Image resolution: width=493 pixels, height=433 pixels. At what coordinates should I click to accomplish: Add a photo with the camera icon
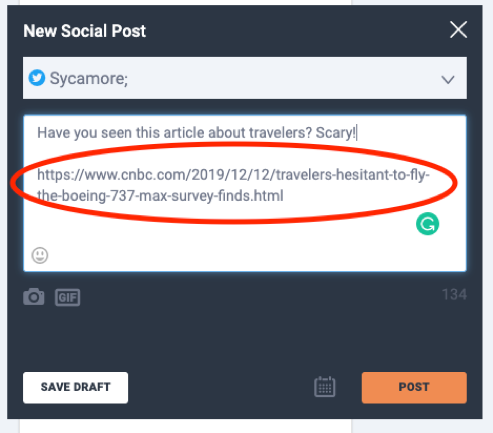[x=34, y=297]
